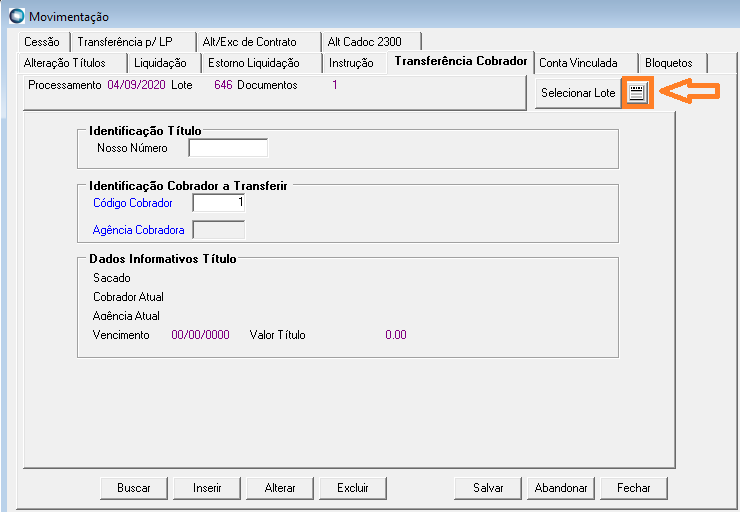Click the Sacado label
Image resolution: width=740 pixels, height=512 pixels.
tap(111, 278)
